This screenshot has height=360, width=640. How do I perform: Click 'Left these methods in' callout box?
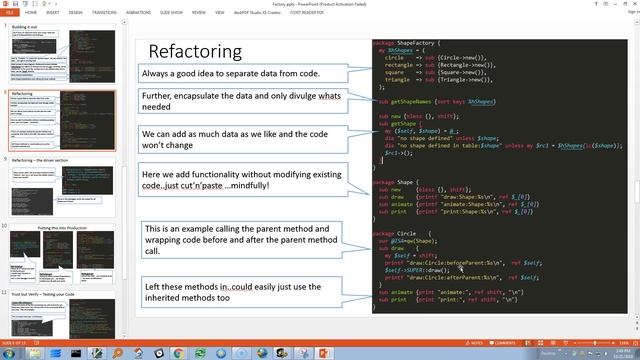click(x=242, y=292)
